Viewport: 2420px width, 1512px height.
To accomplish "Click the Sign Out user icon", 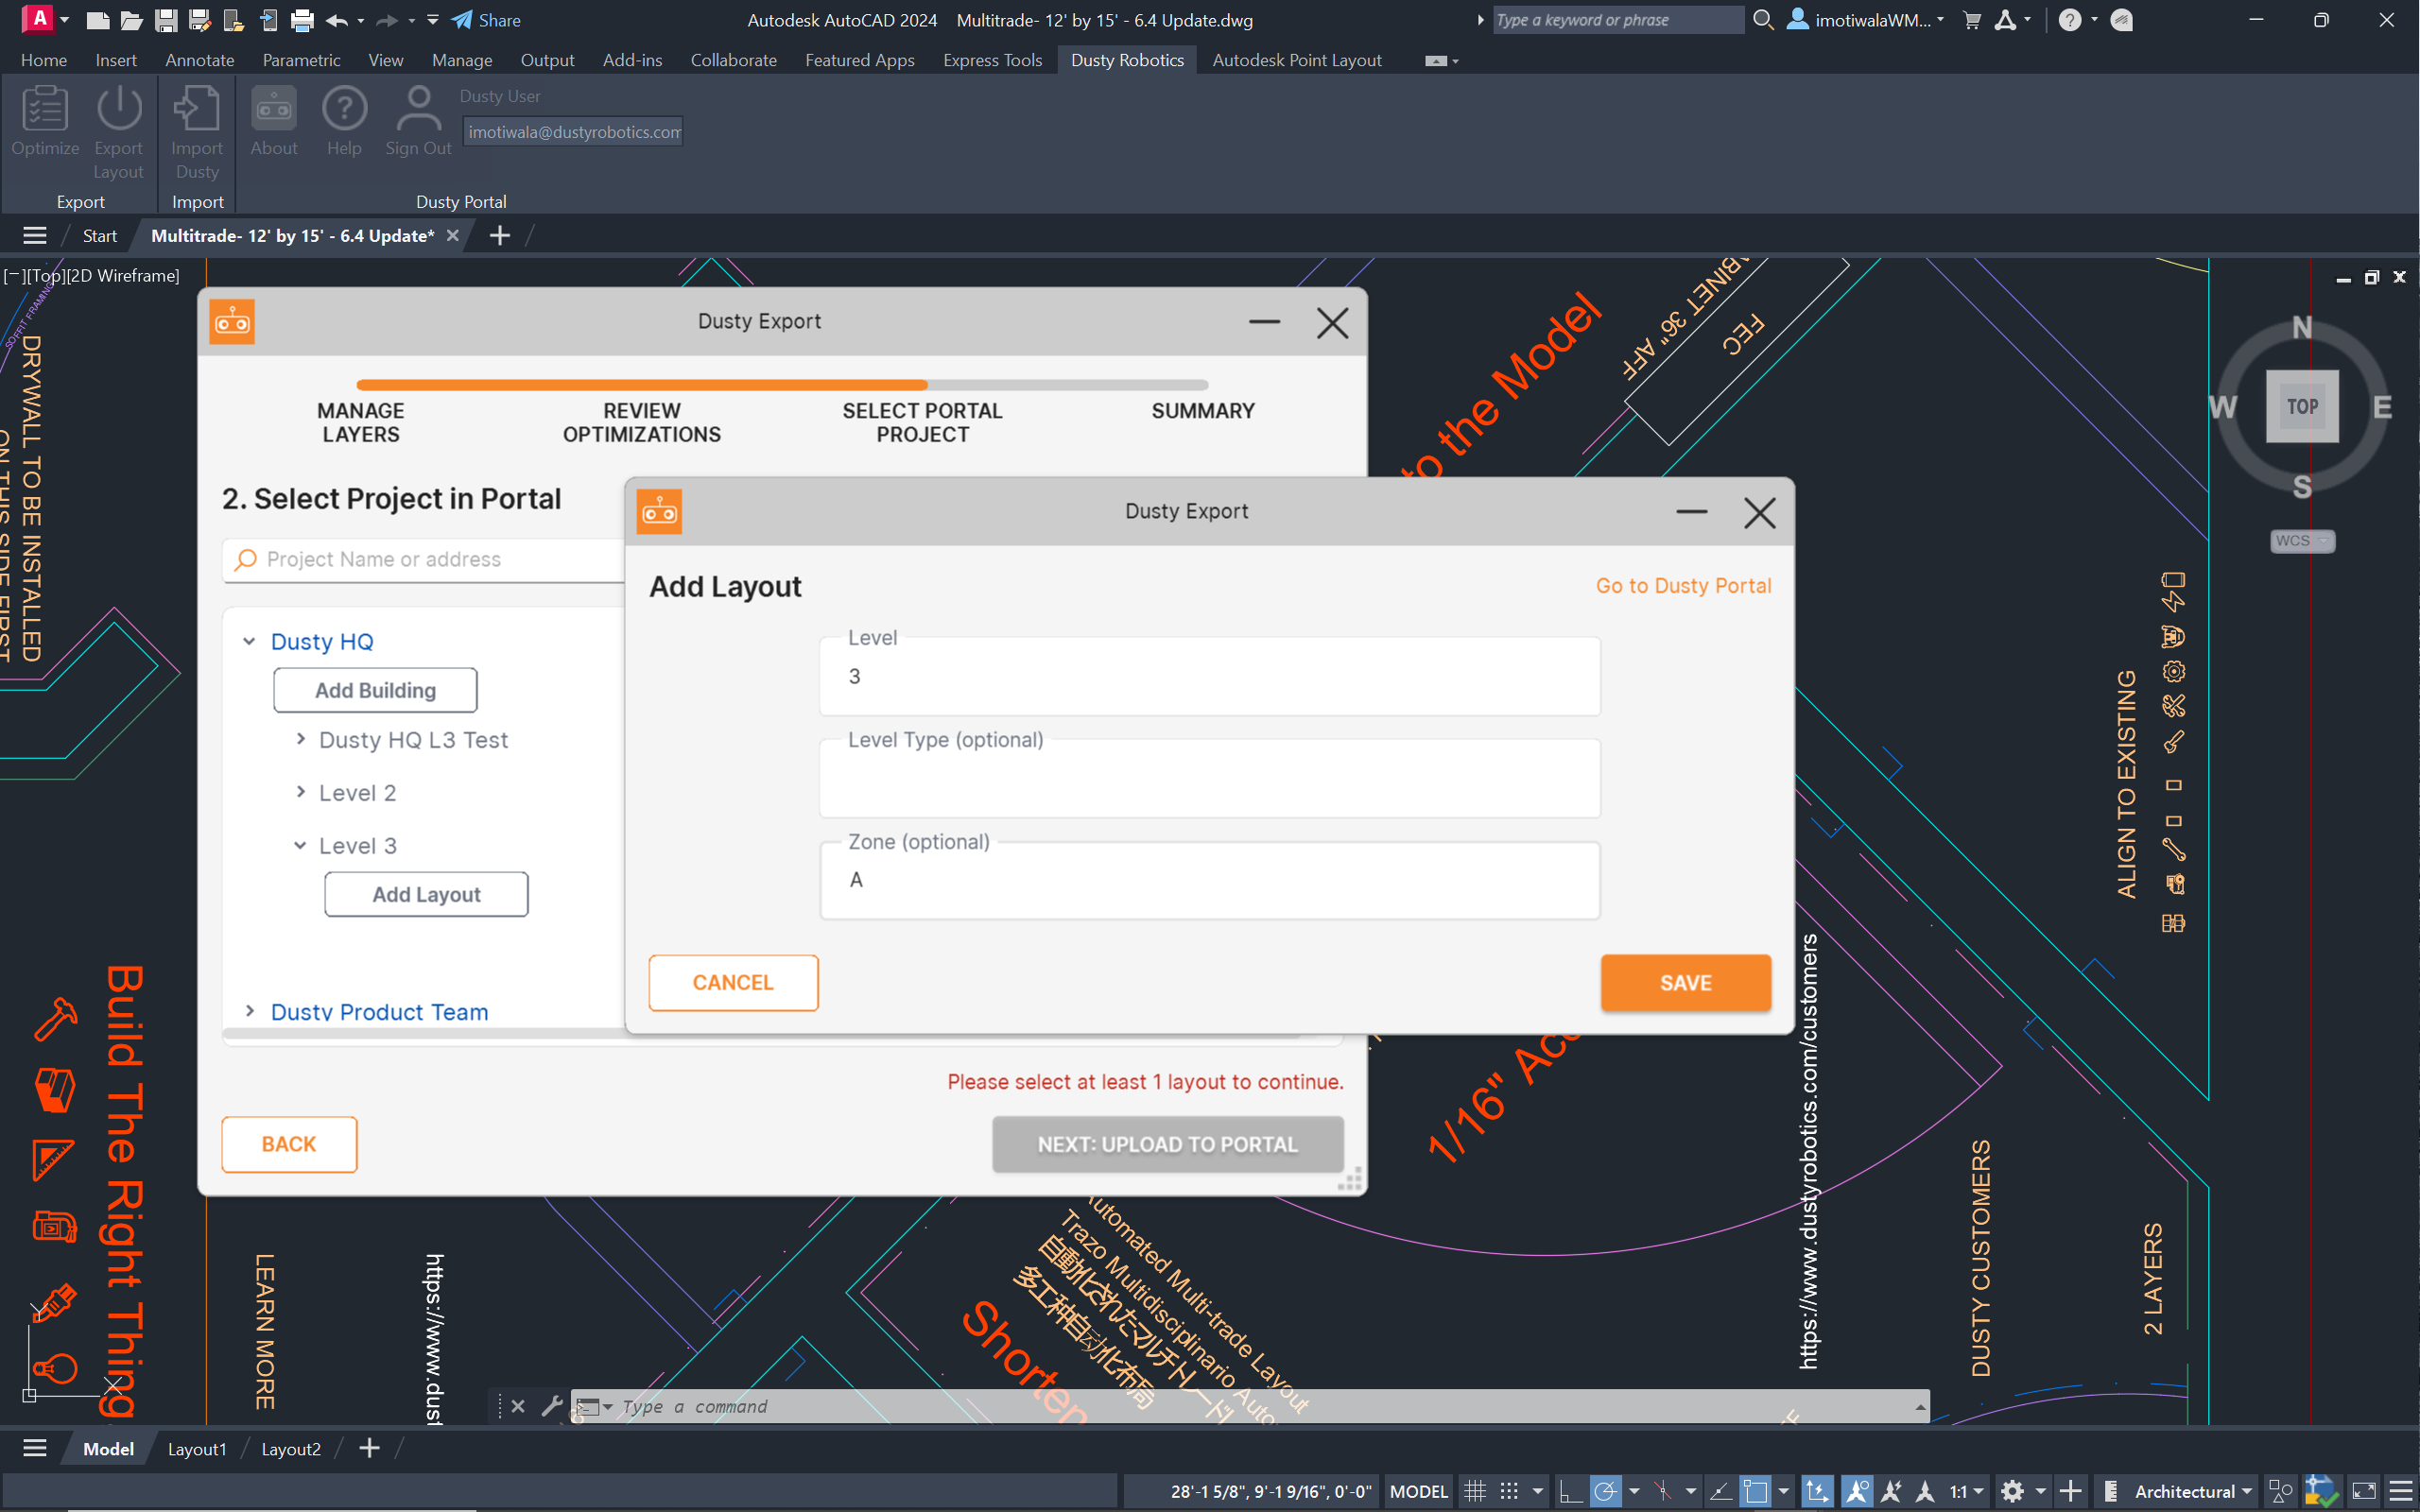I will [418, 109].
